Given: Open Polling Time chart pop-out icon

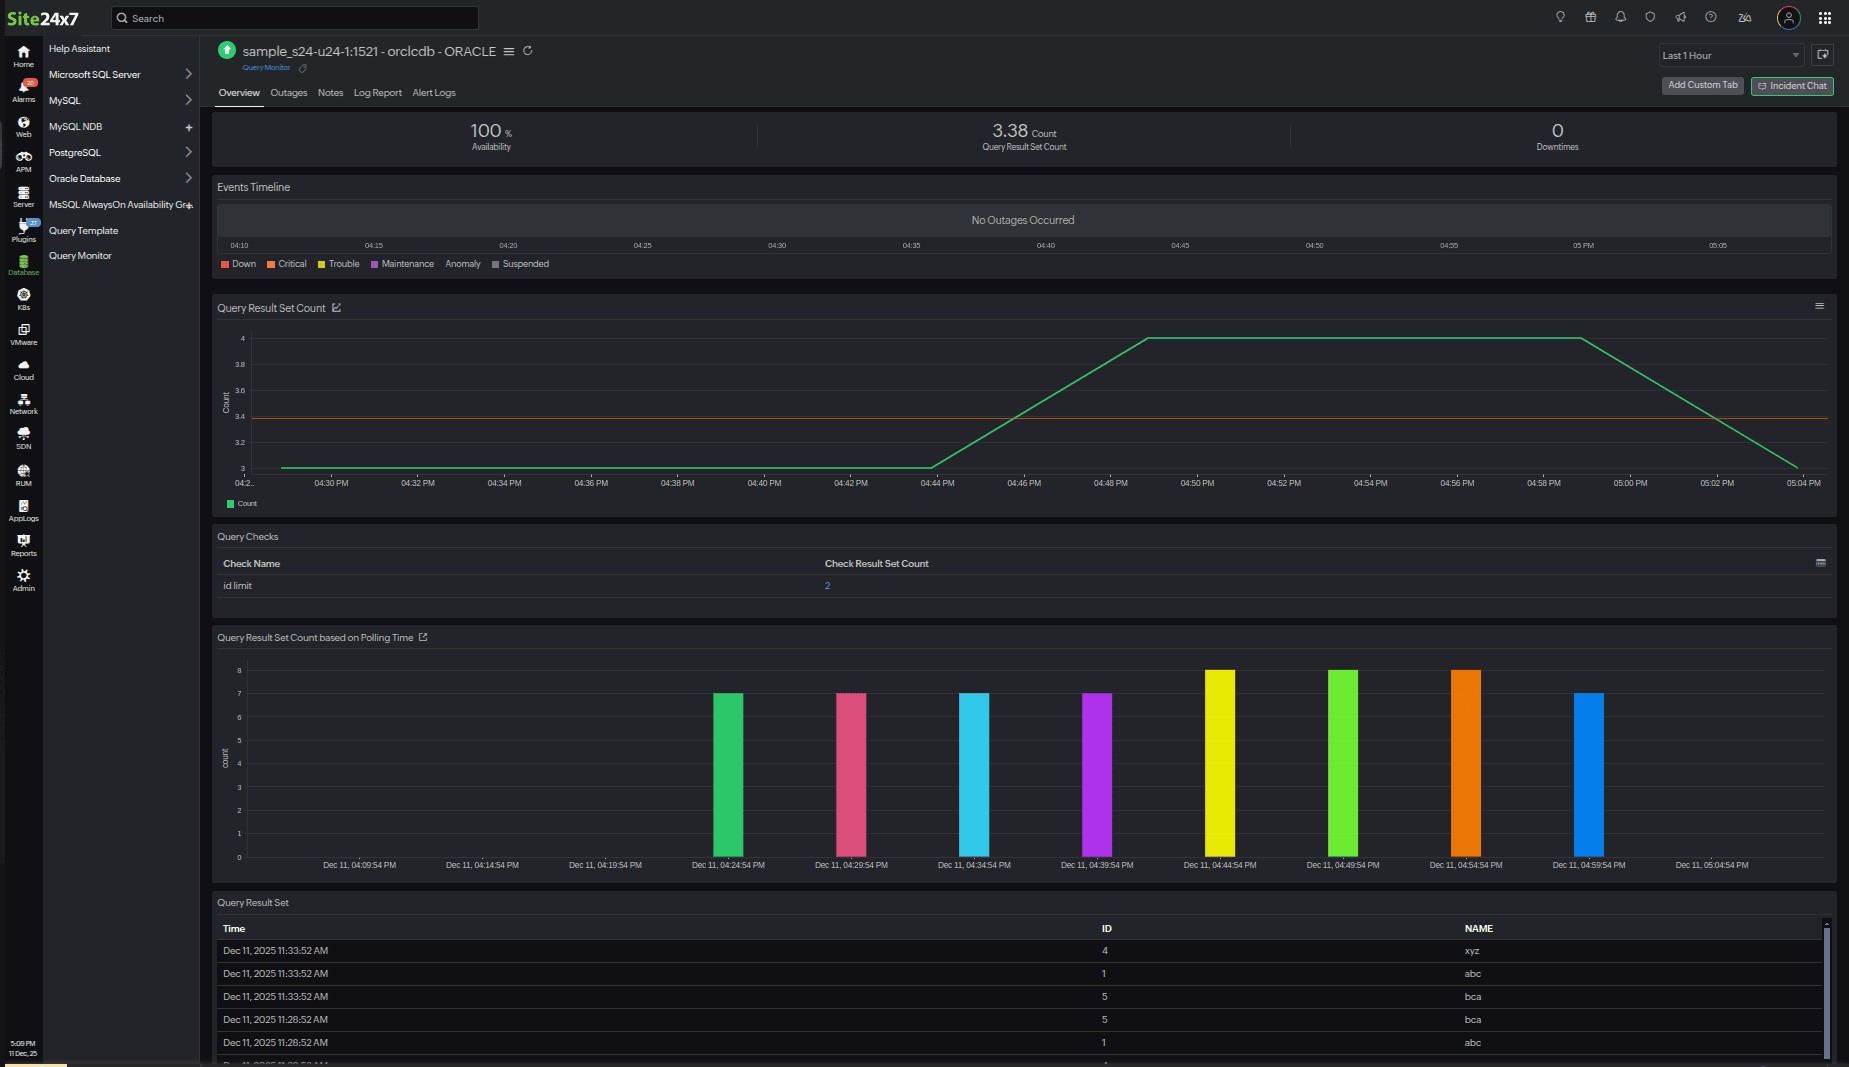Looking at the screenshot, I should [423, 637].
